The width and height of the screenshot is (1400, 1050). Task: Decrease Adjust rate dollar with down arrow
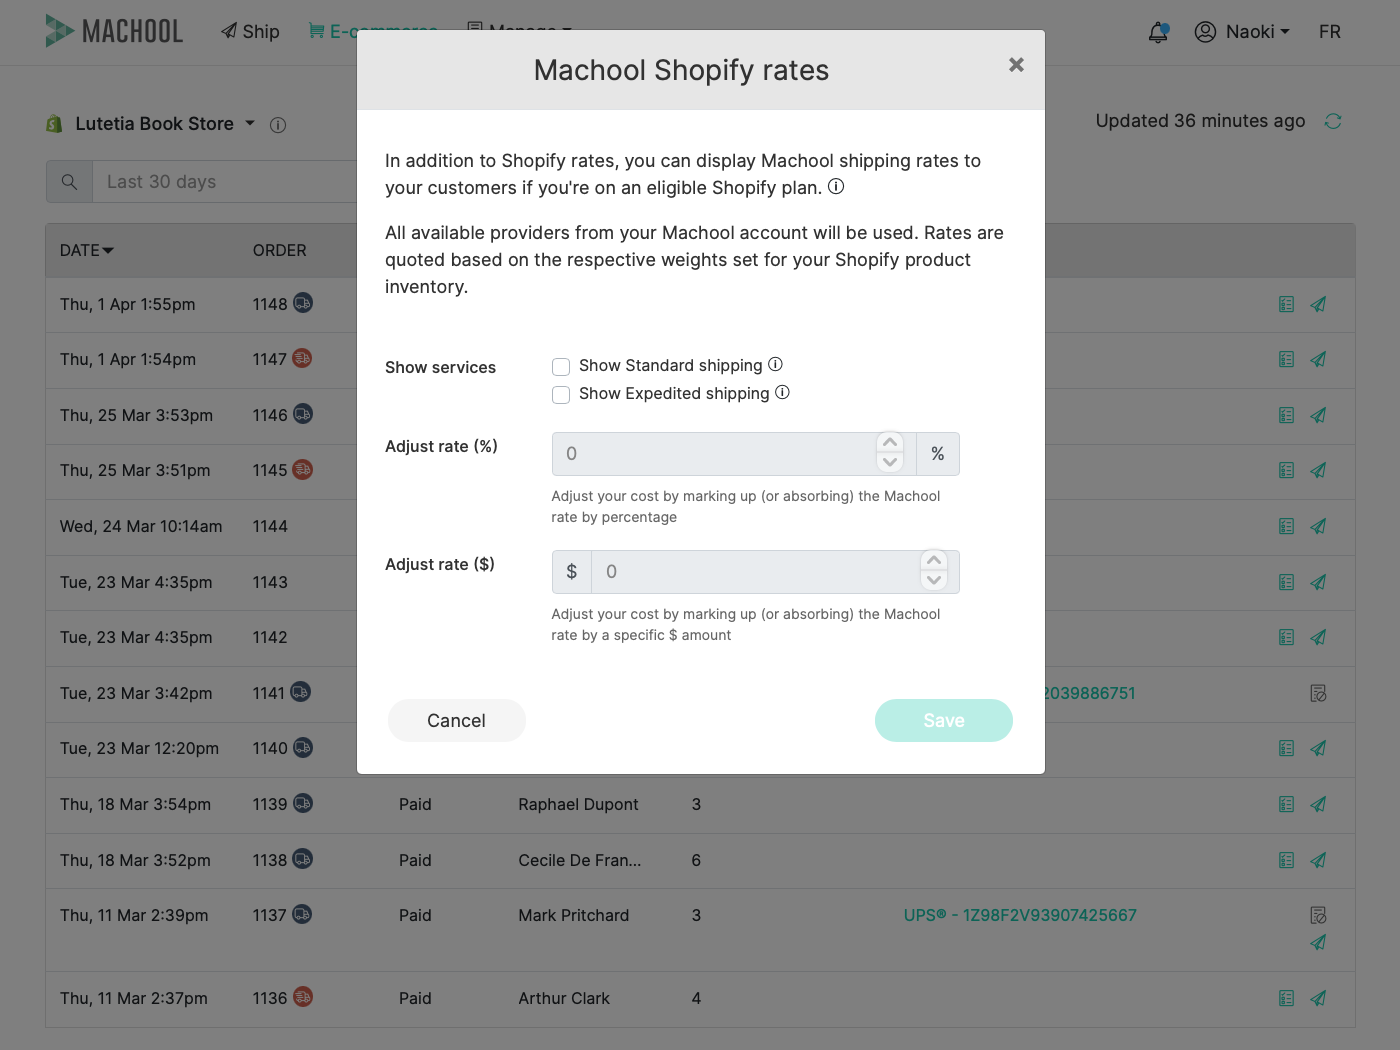tap(934, 581)
